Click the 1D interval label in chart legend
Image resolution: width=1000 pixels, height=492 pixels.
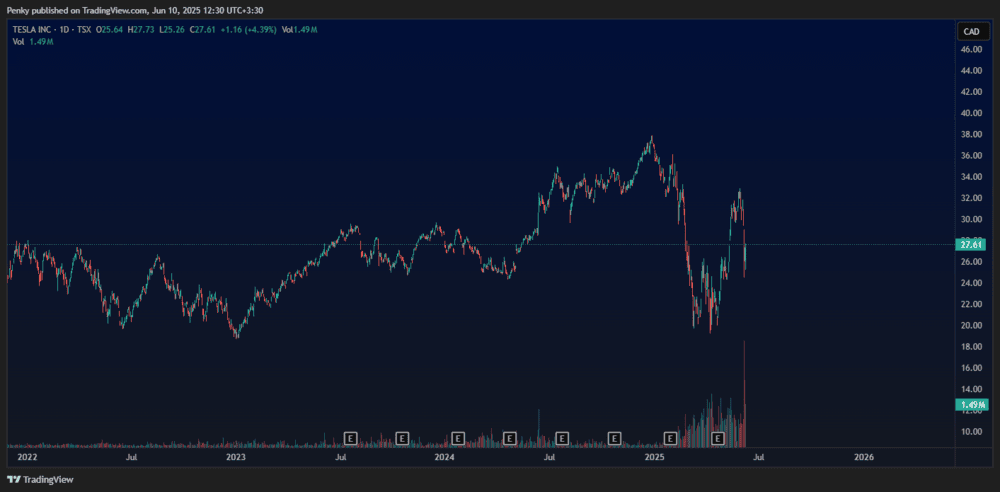pyautogui.click(x=64, y=30)
